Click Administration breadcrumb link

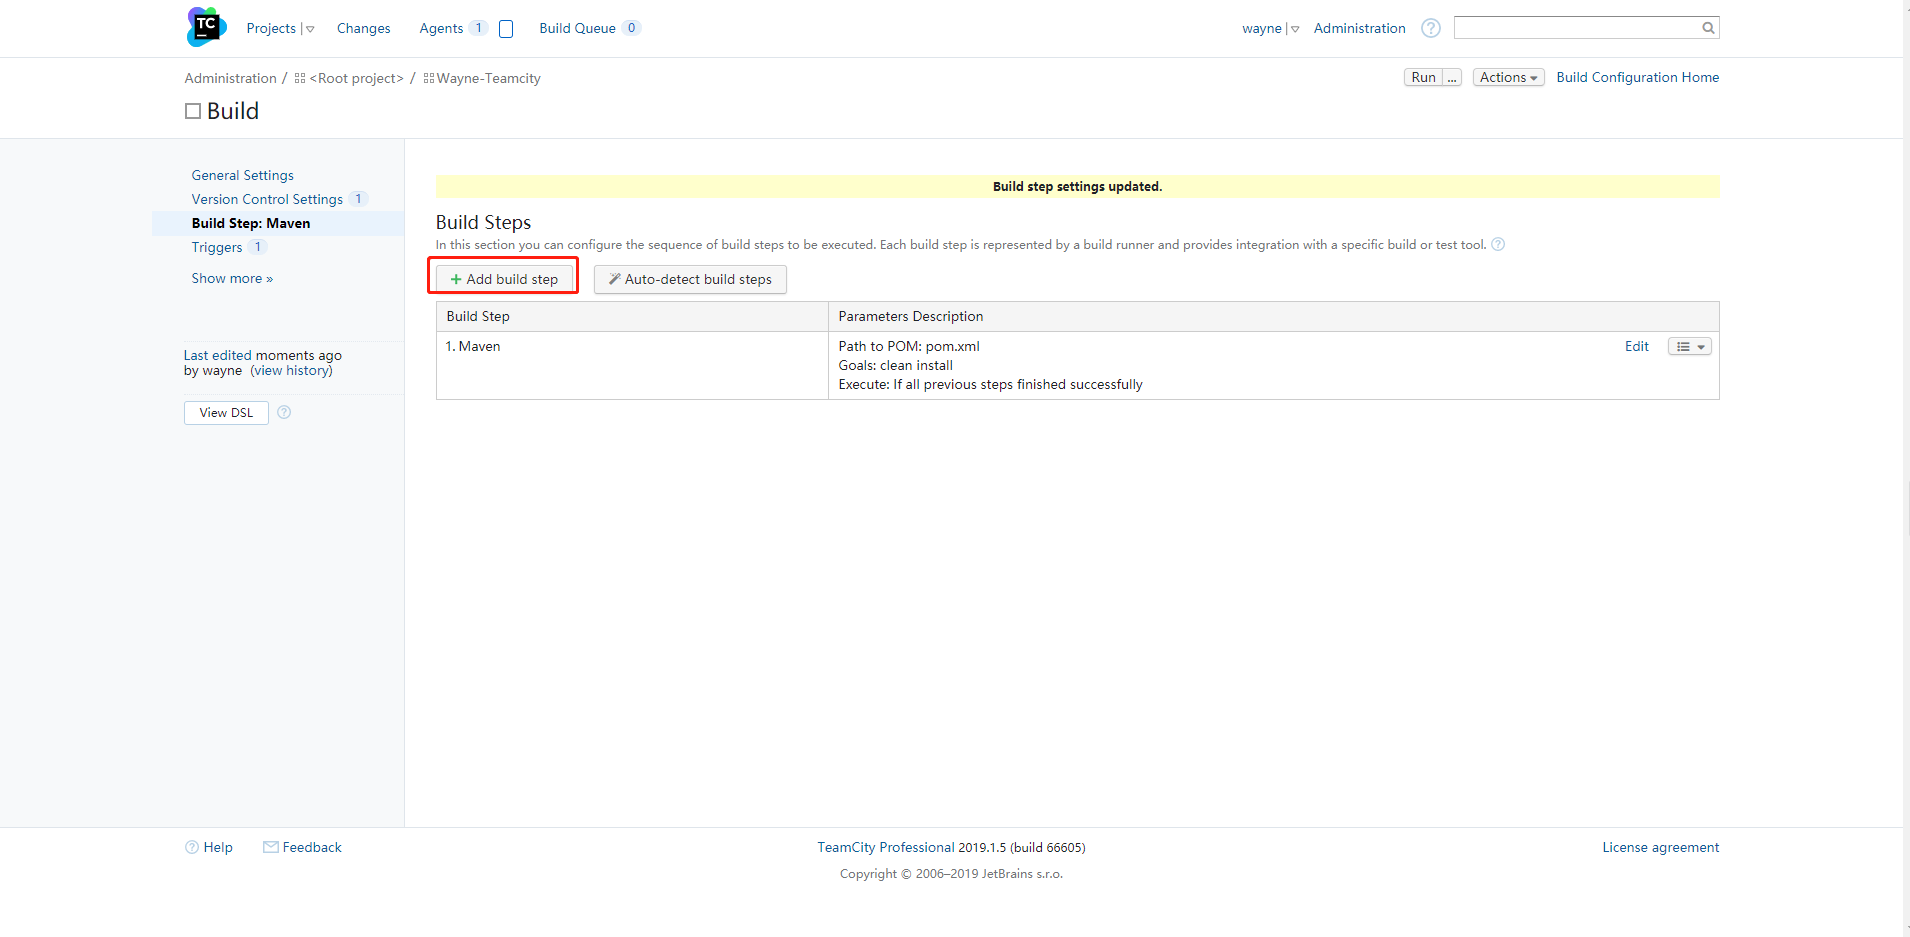(x=230, y=78)
